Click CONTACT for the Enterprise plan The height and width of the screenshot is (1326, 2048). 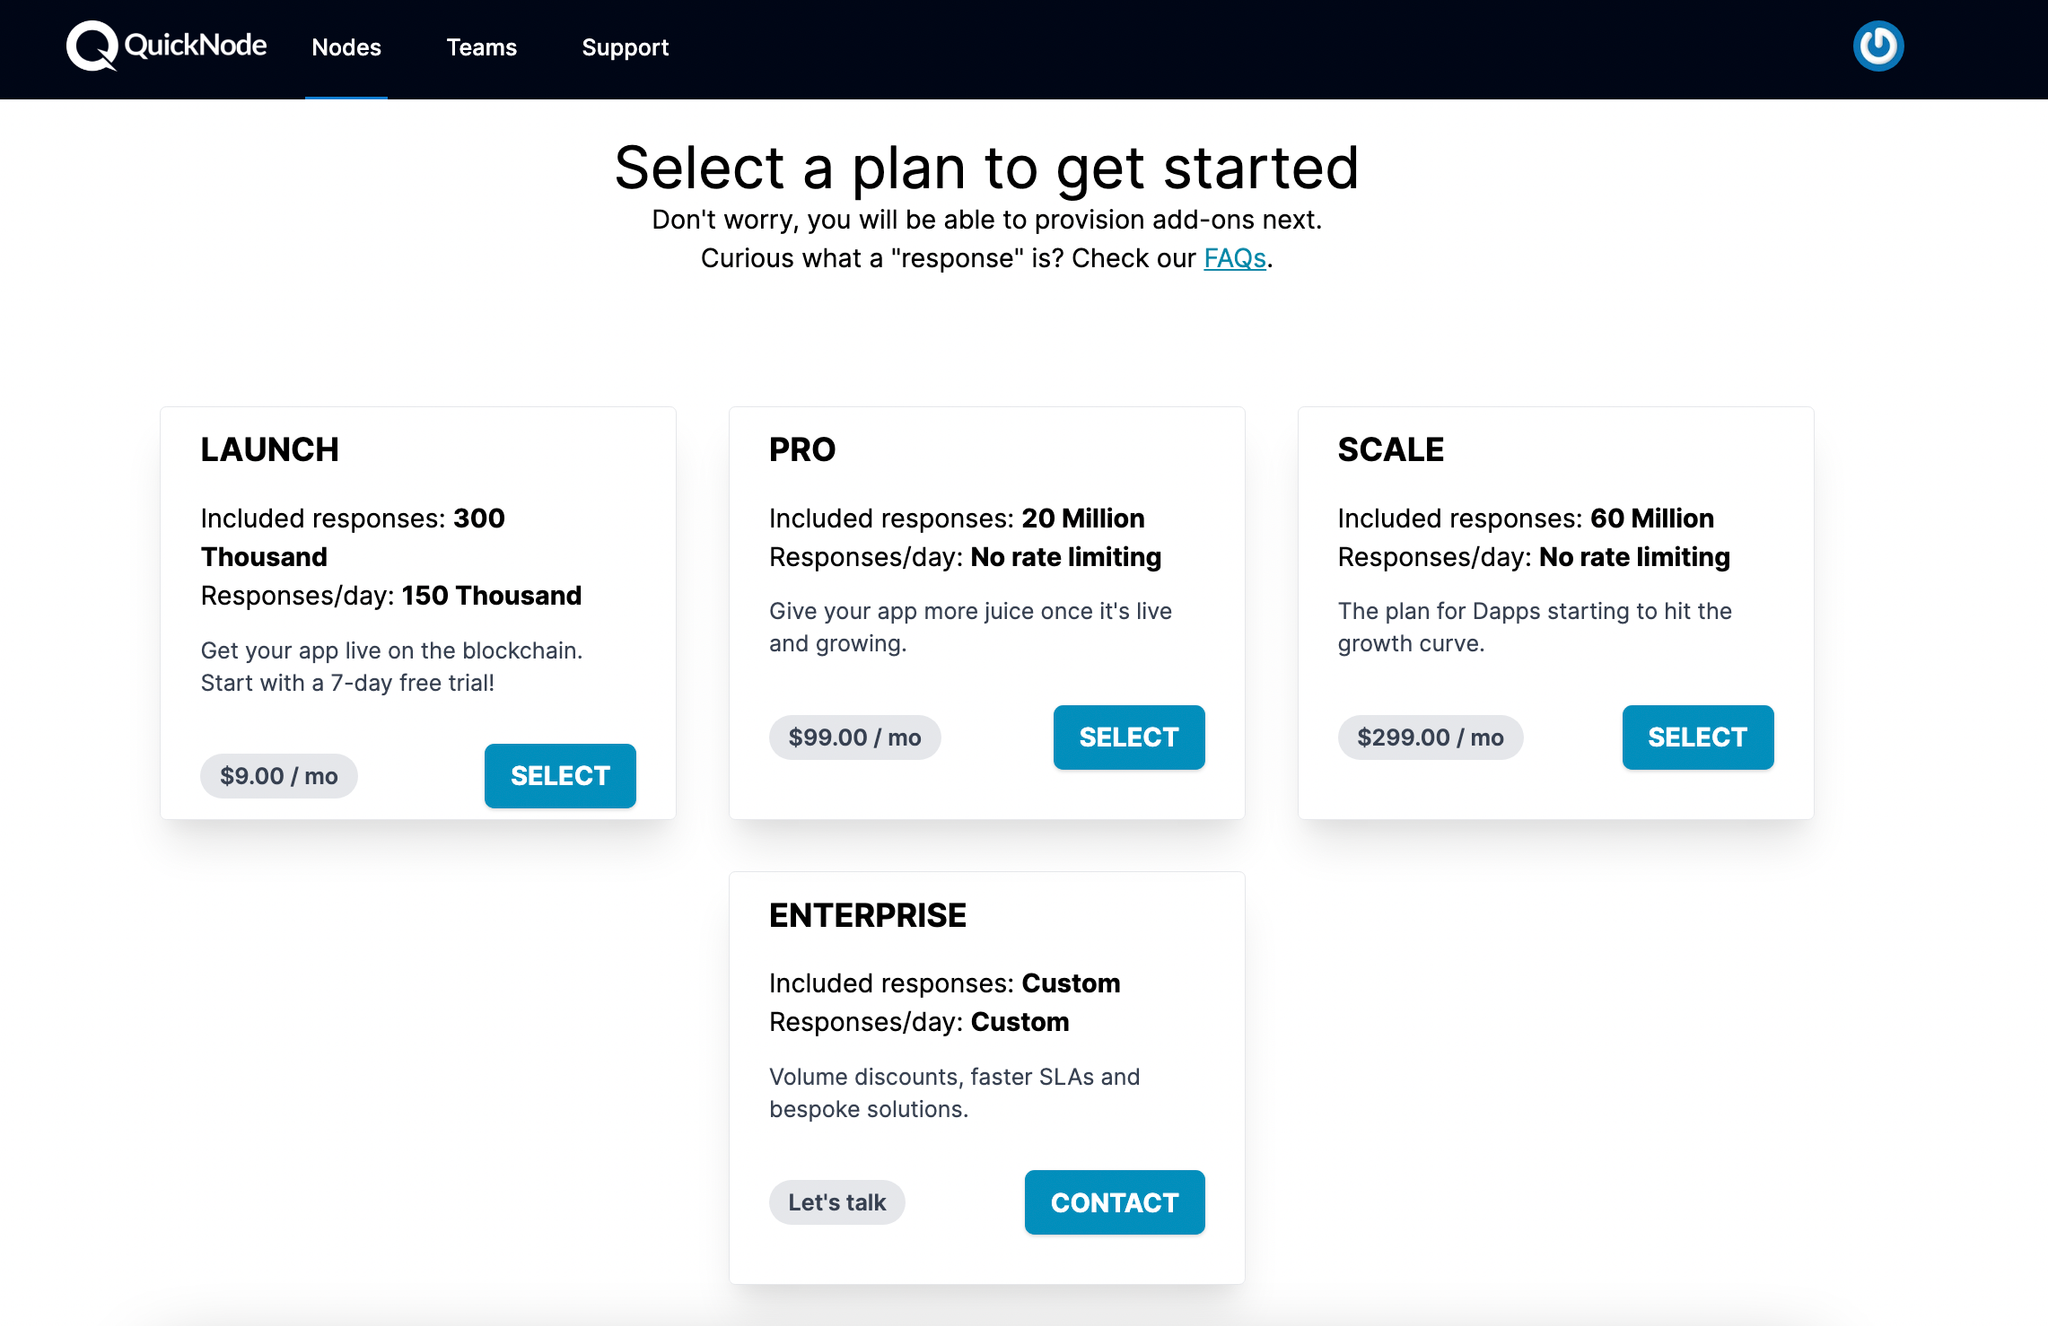click(1115, 1202)
